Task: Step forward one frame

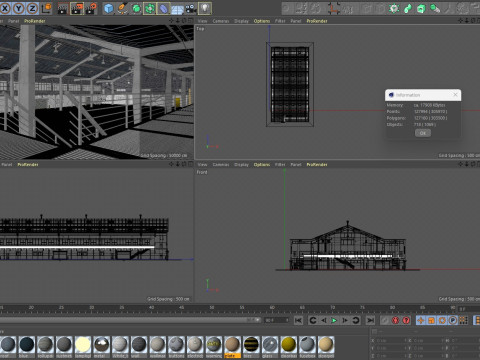Action: tap(345, 320)
